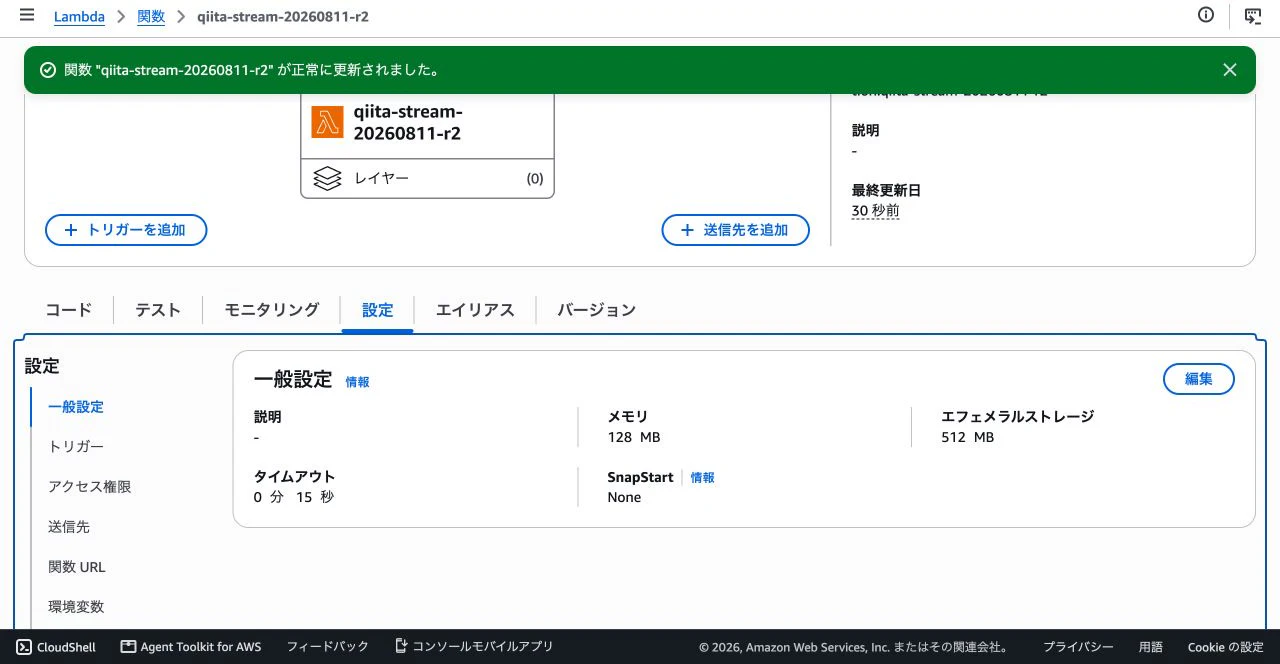Click the (0) layer count

pos(535,179)
